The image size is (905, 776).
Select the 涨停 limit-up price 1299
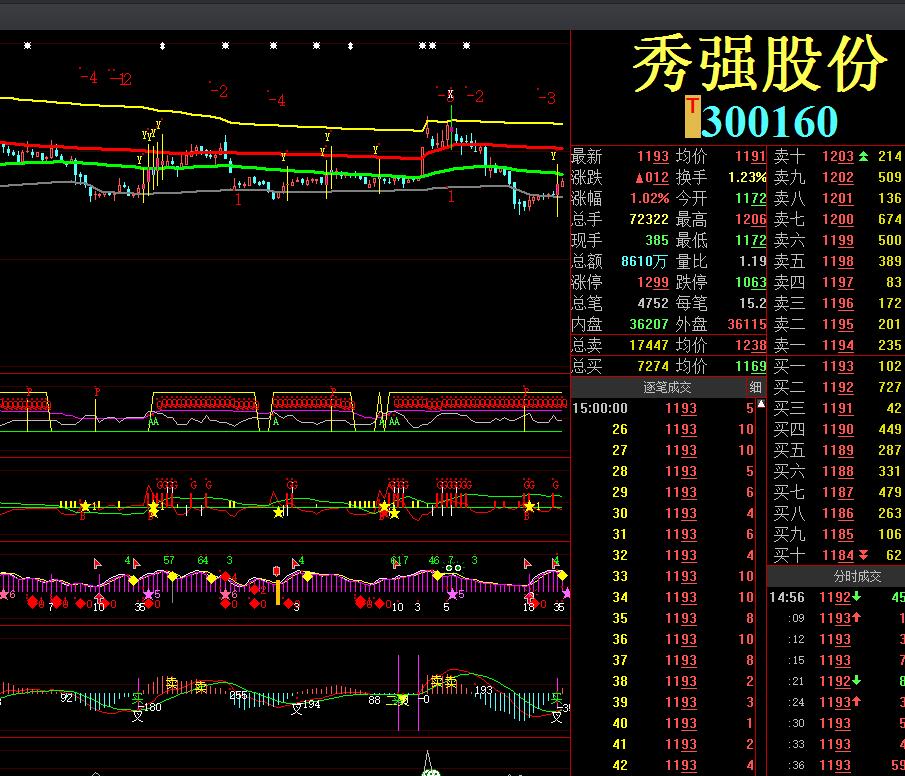653,282
